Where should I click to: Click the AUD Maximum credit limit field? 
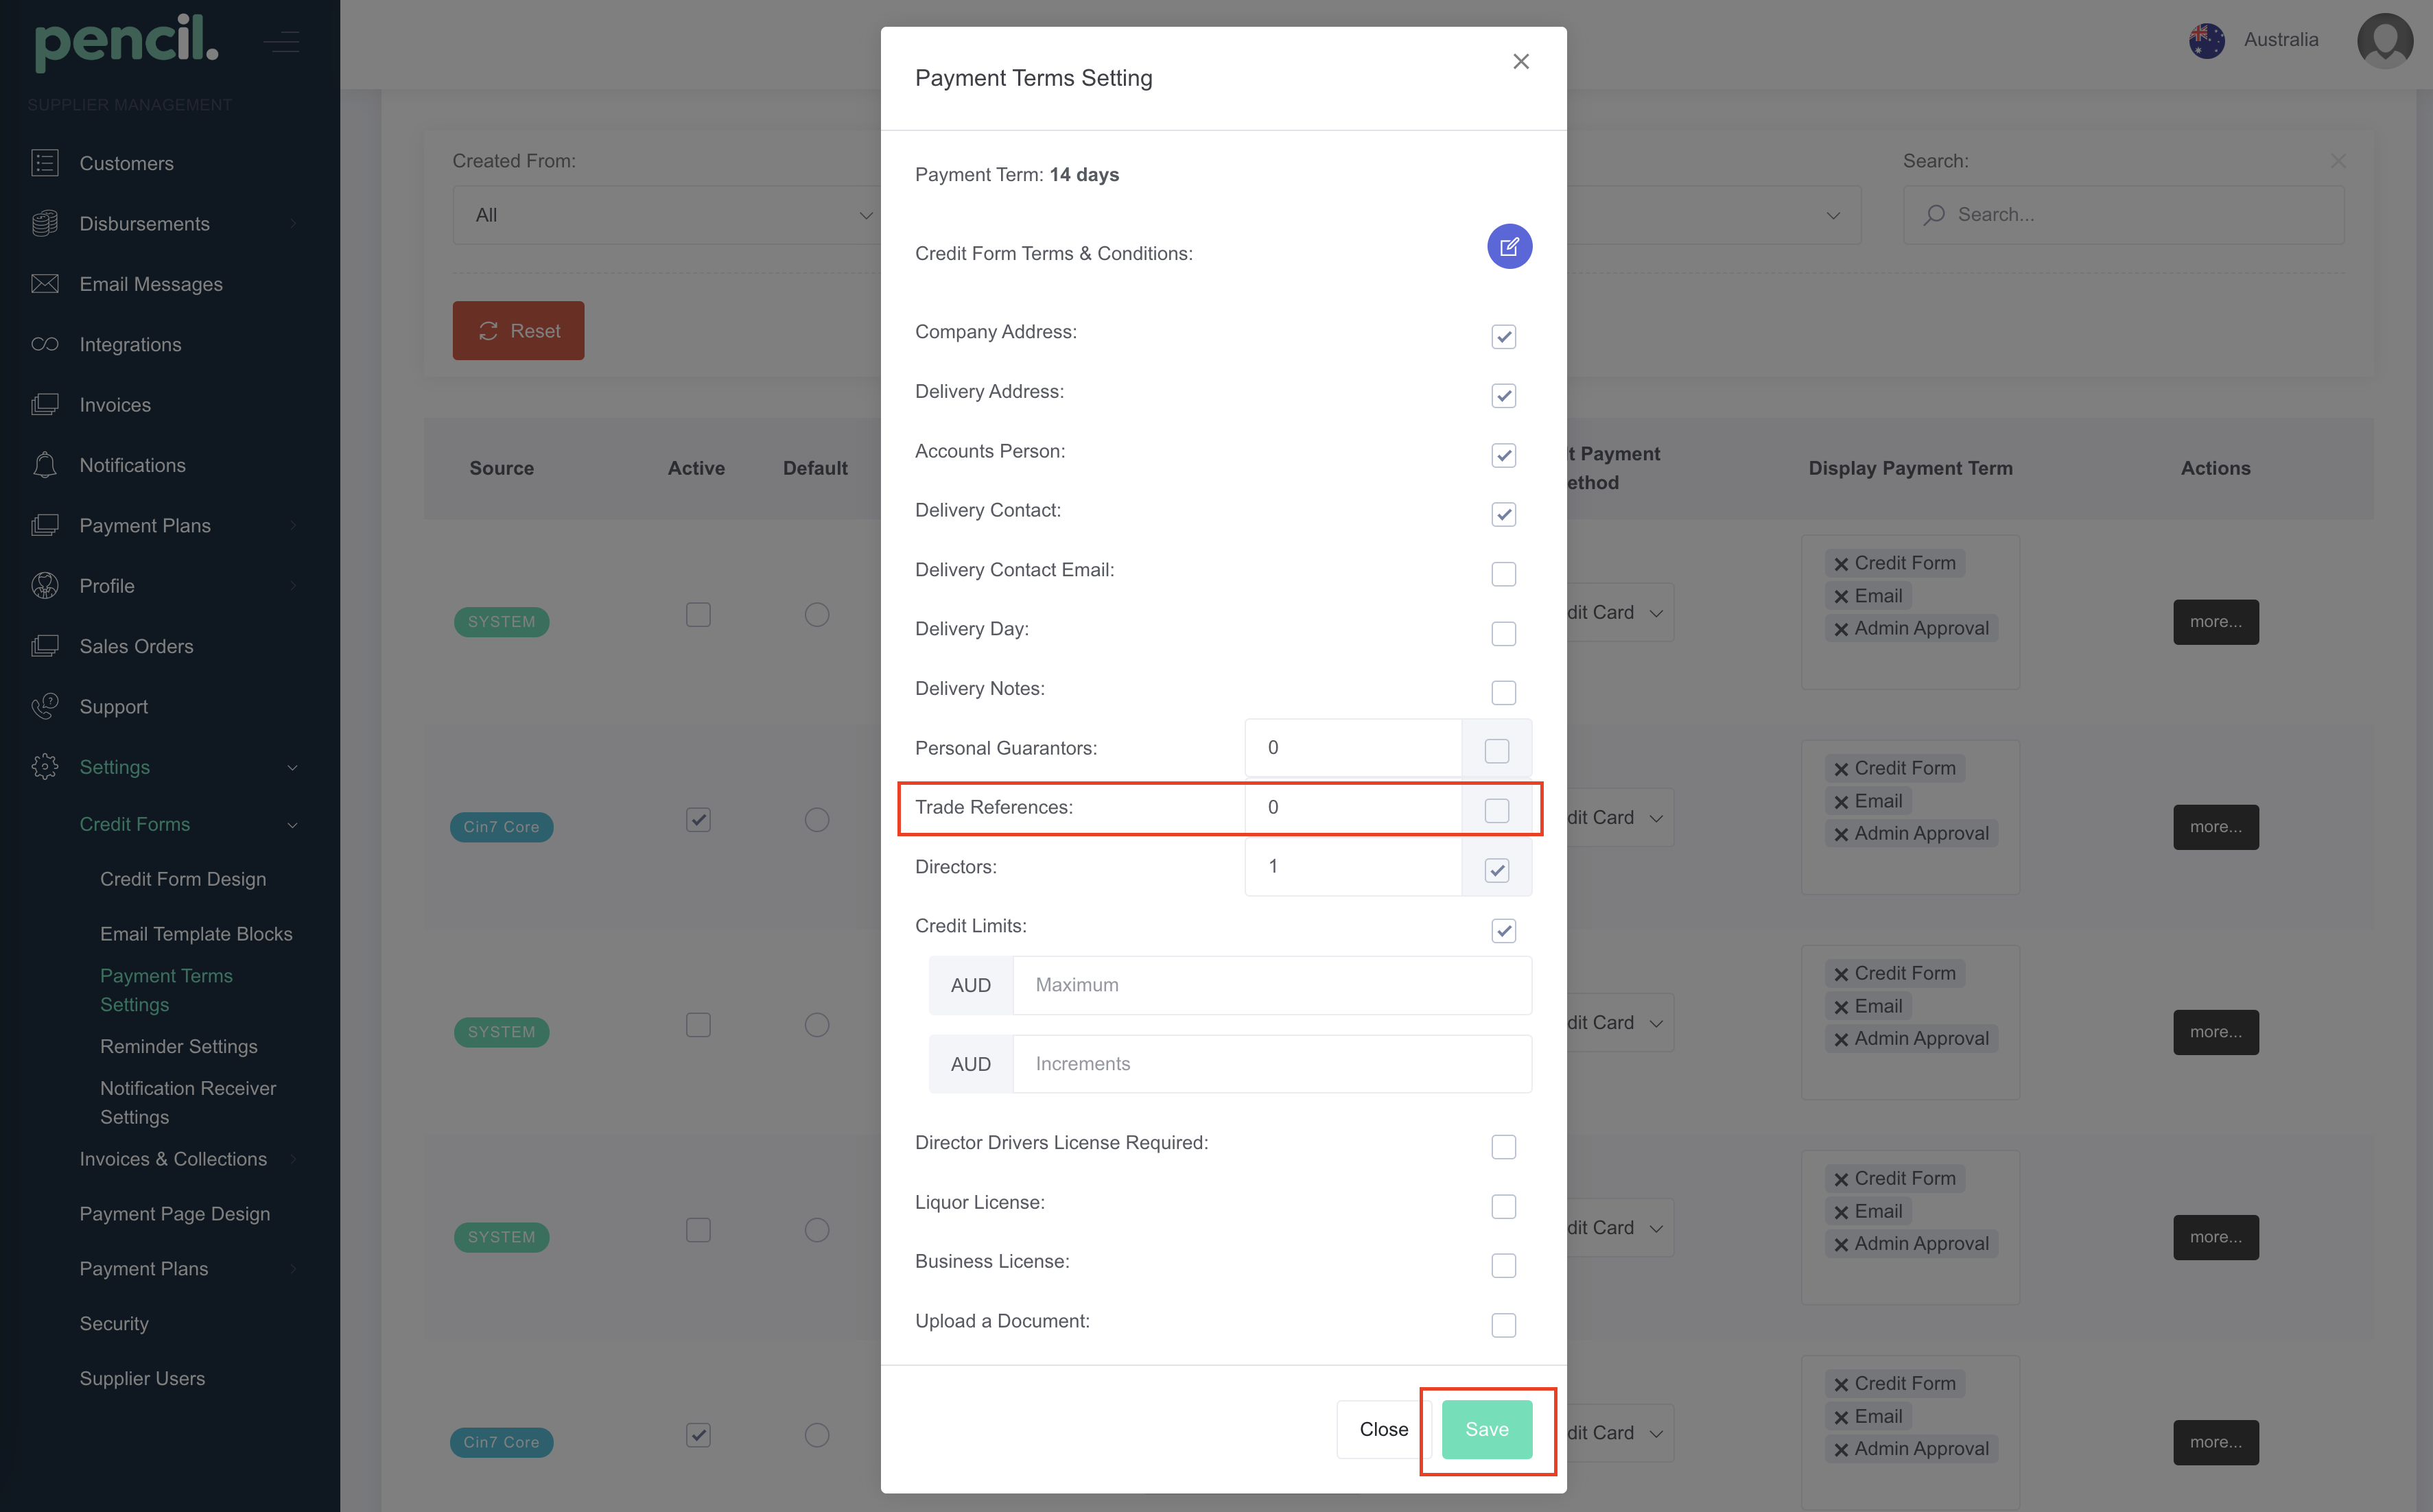(x=1272, y=986)
